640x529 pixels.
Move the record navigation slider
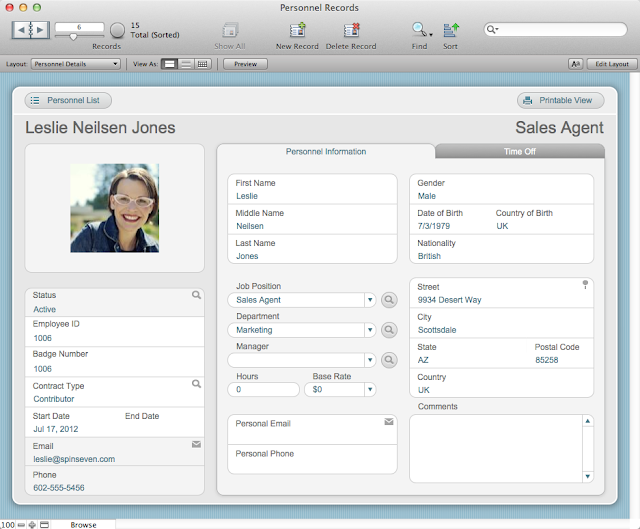tap(73, 37)
